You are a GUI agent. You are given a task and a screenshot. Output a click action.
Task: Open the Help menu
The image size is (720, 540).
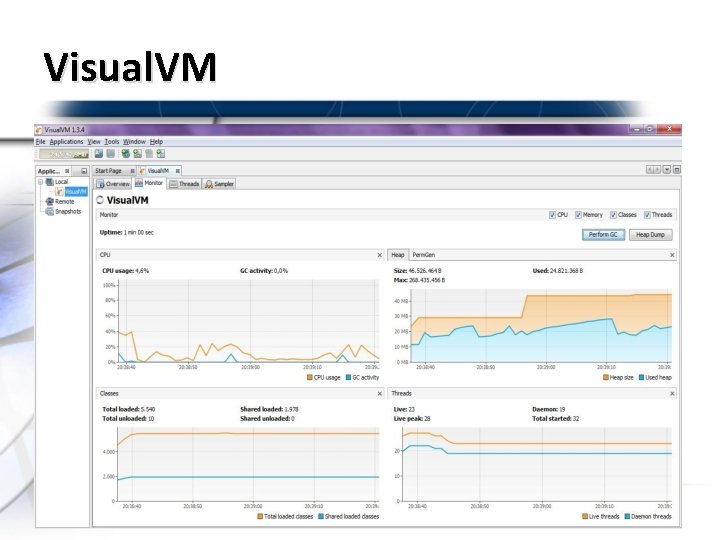point(156,141)
